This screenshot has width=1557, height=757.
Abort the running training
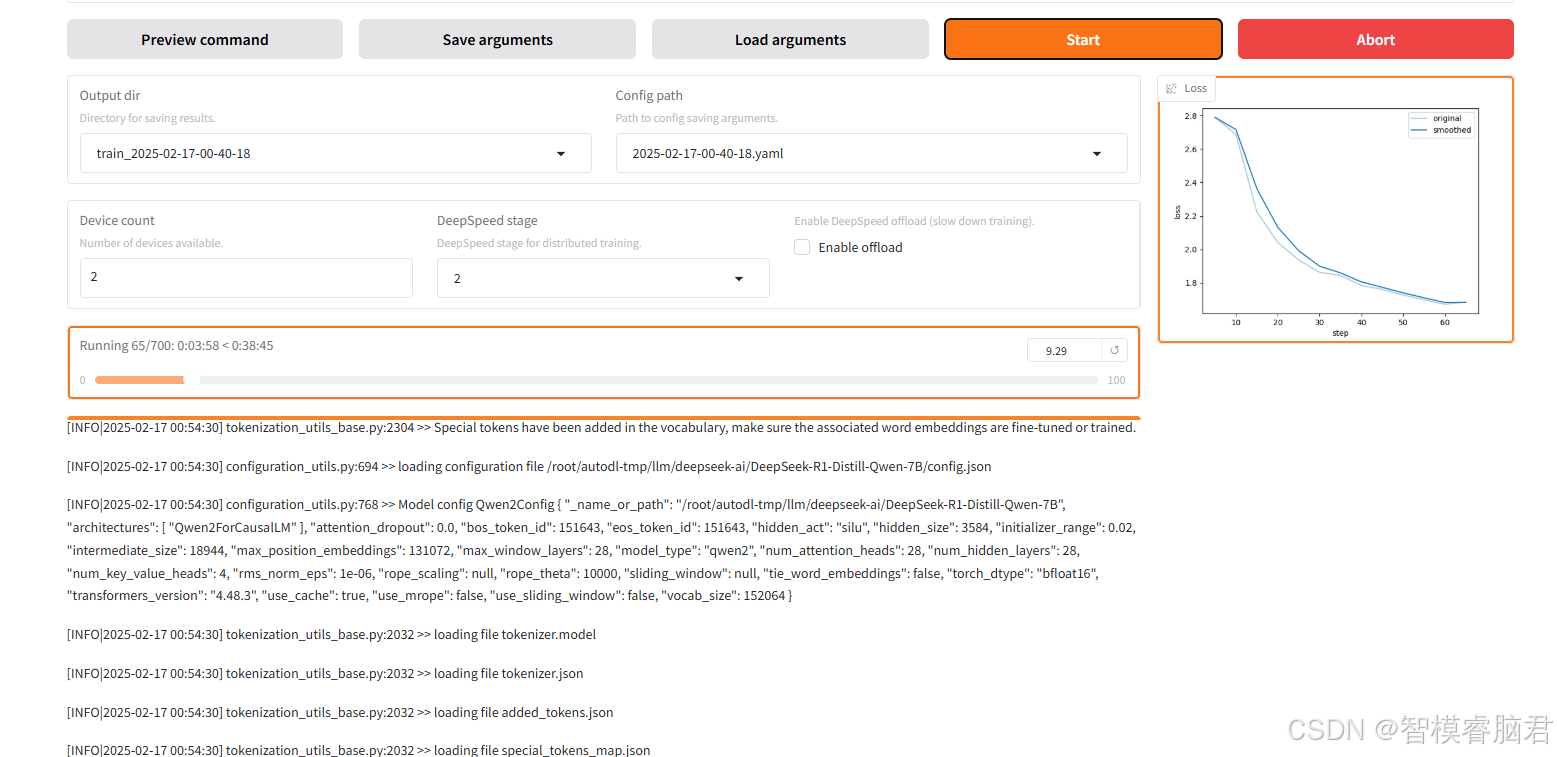tap(1375, 40)
